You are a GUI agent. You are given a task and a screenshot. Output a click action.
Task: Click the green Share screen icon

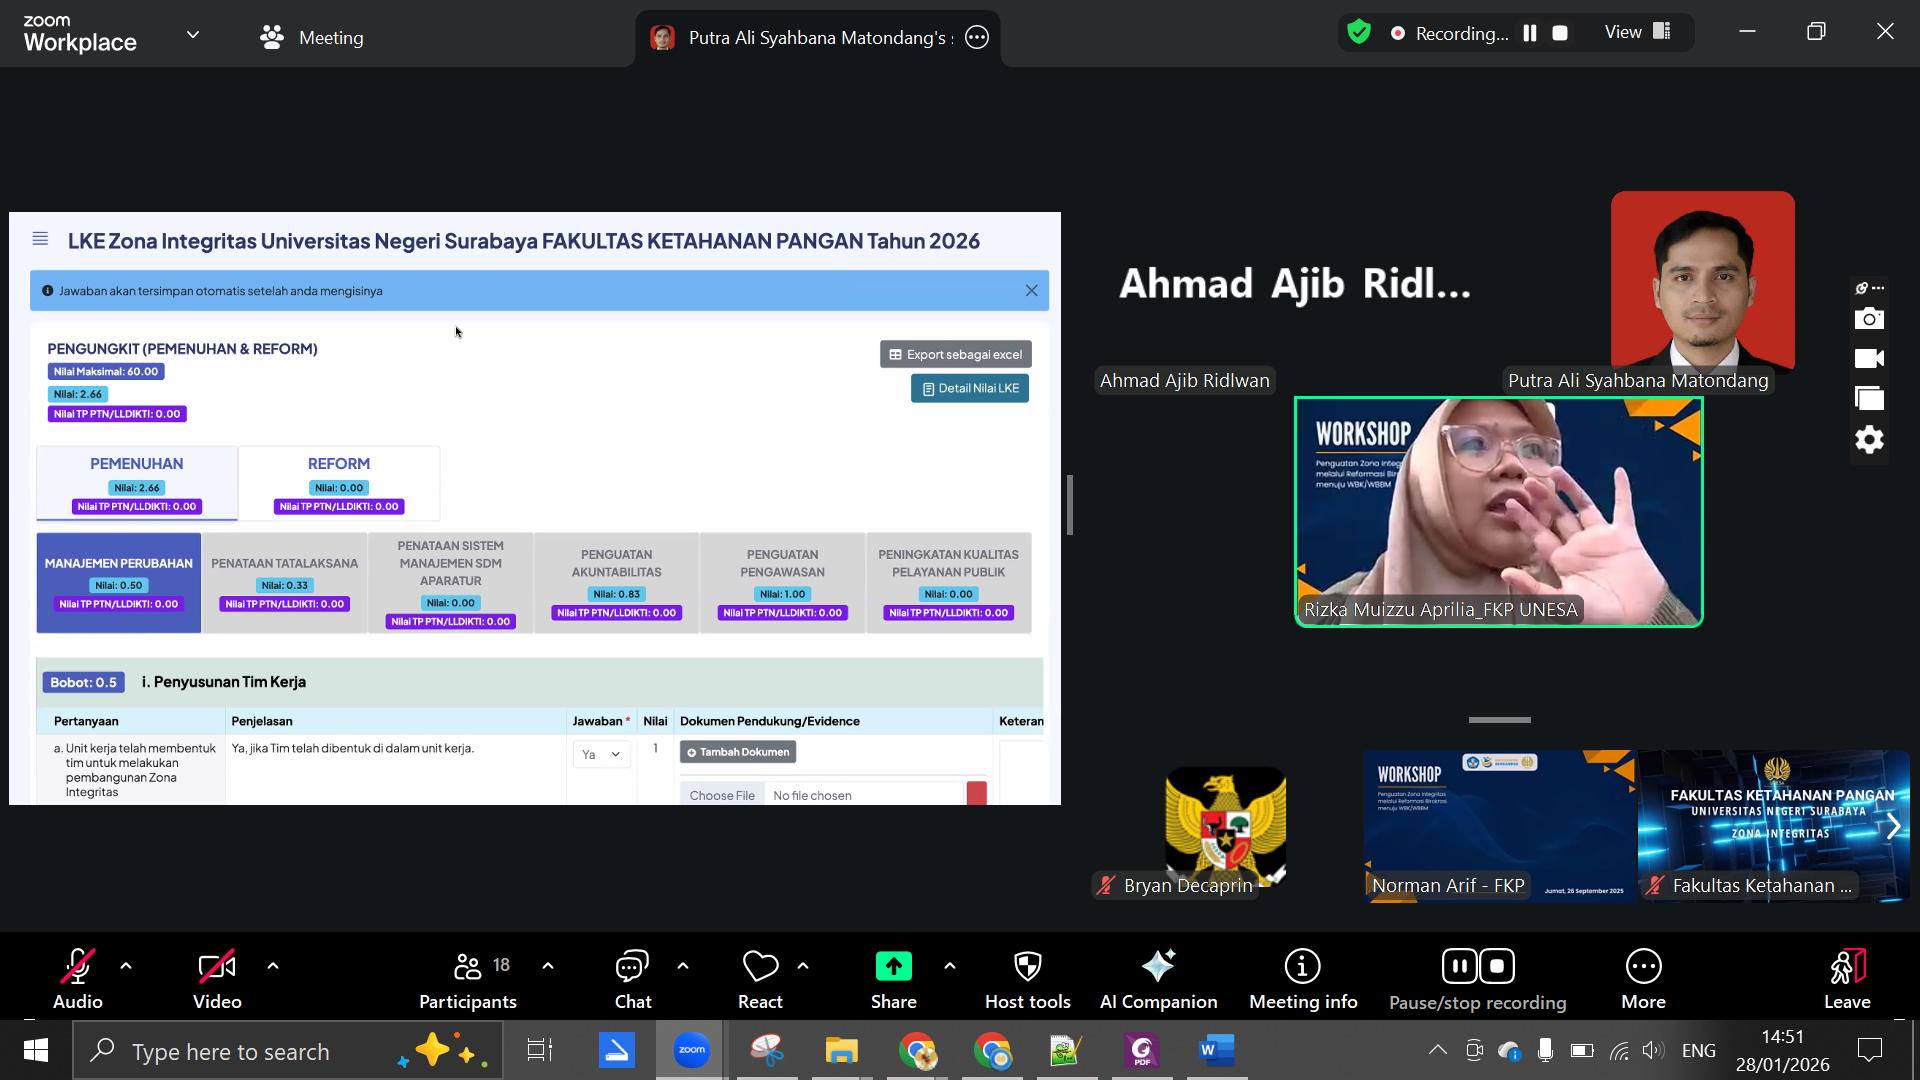(x=893, y=967)
